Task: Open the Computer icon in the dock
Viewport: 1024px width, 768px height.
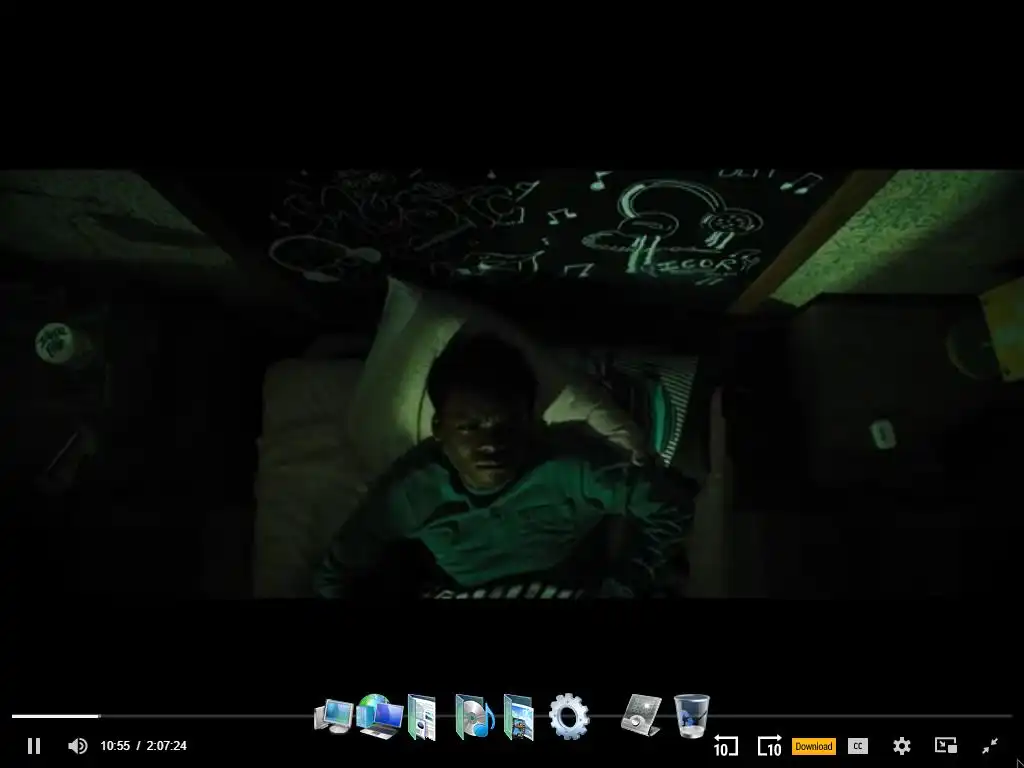Action: pos(334,716)
